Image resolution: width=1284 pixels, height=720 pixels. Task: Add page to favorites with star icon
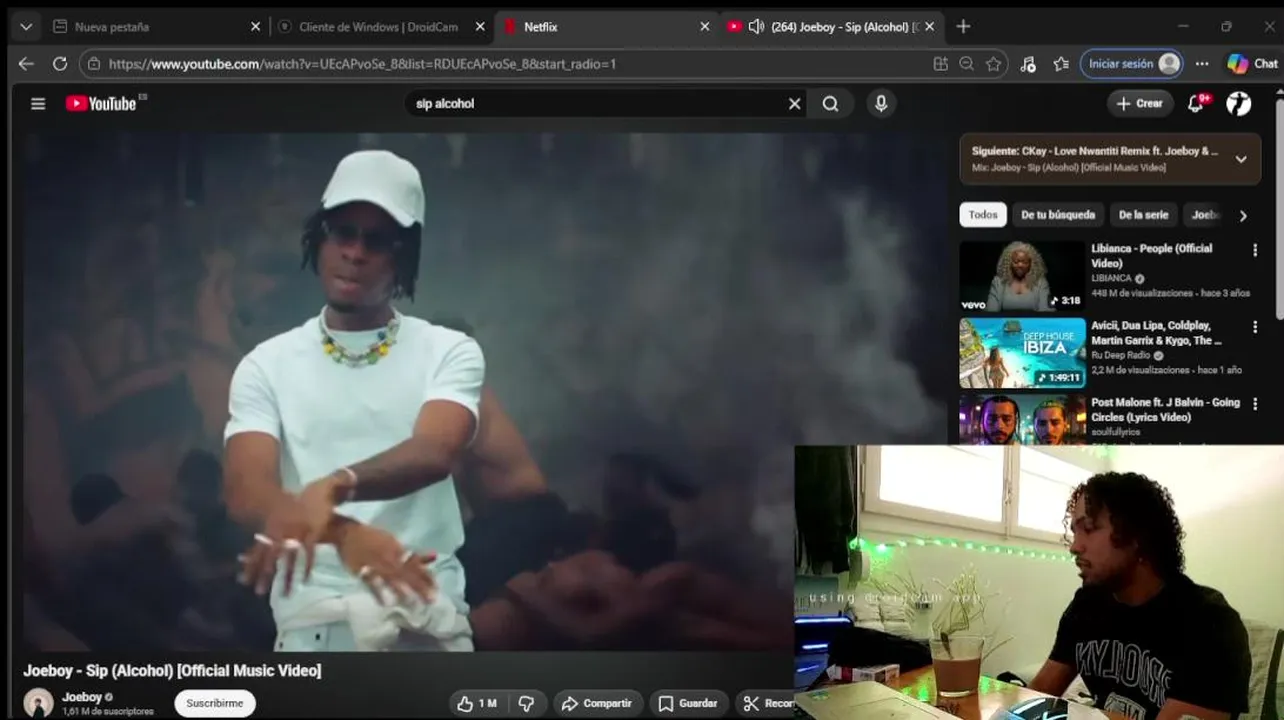point(993,64)
